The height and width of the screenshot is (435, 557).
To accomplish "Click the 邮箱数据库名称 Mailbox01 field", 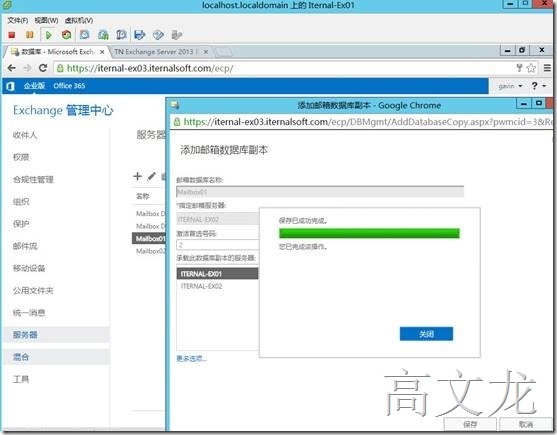I will pyautogui.click(x=320, y=192).
